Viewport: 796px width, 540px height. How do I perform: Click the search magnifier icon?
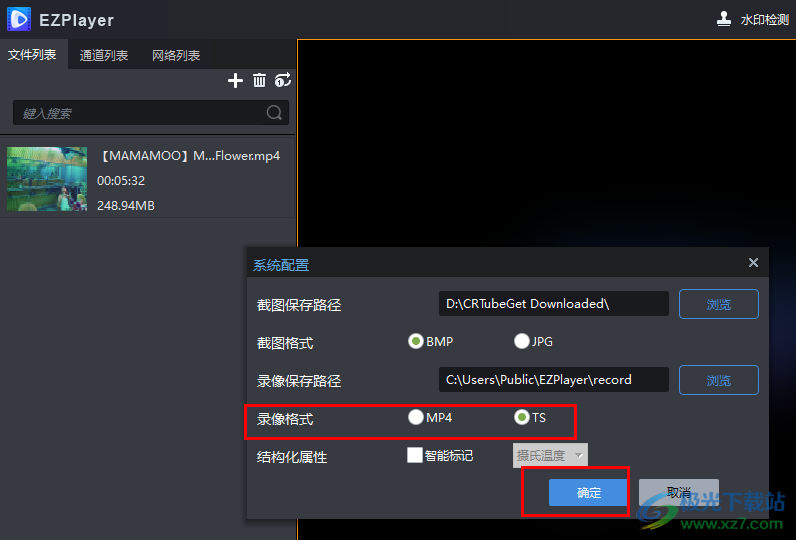point(274,112)
